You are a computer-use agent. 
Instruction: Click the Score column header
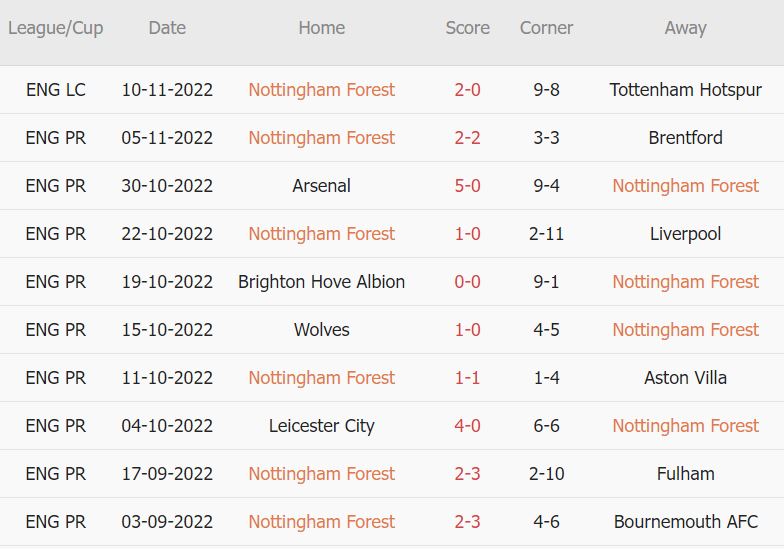tap(467, 28)
